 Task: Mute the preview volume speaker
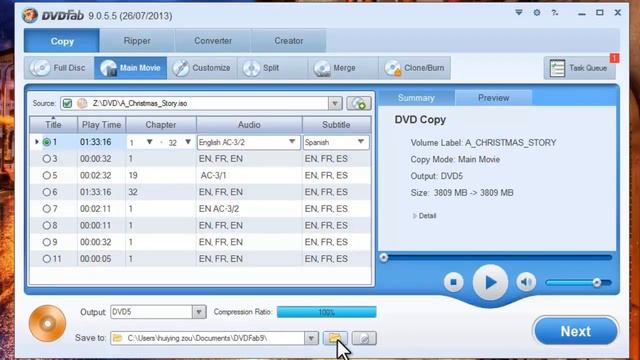coord(526,282)
